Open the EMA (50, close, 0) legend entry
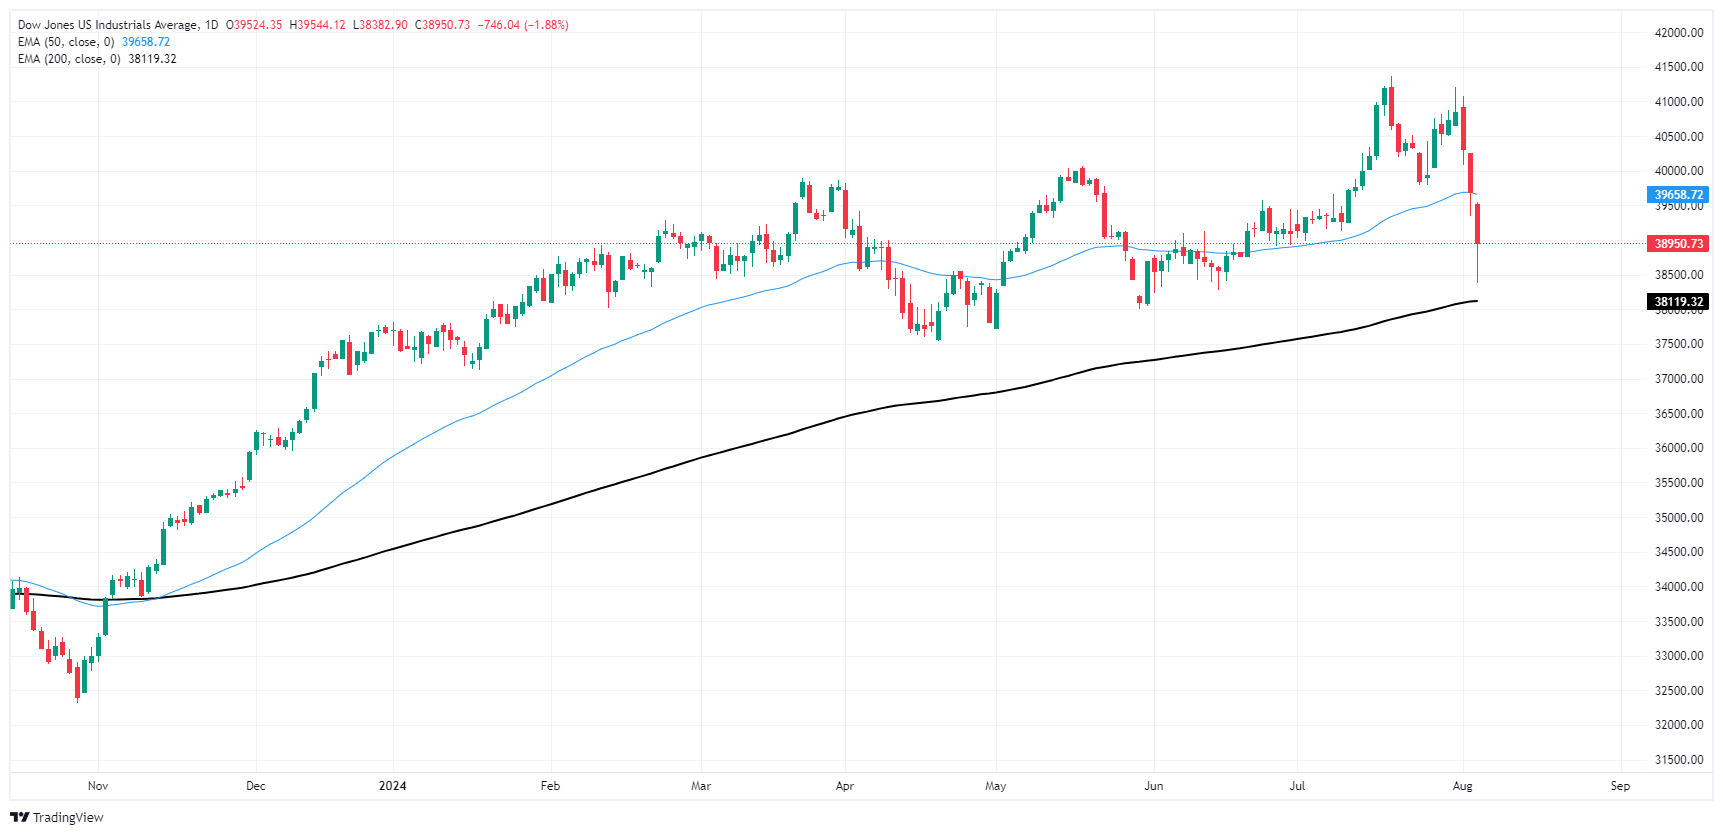The height and width of the screenshot is (835, 1723). [66, 42]
